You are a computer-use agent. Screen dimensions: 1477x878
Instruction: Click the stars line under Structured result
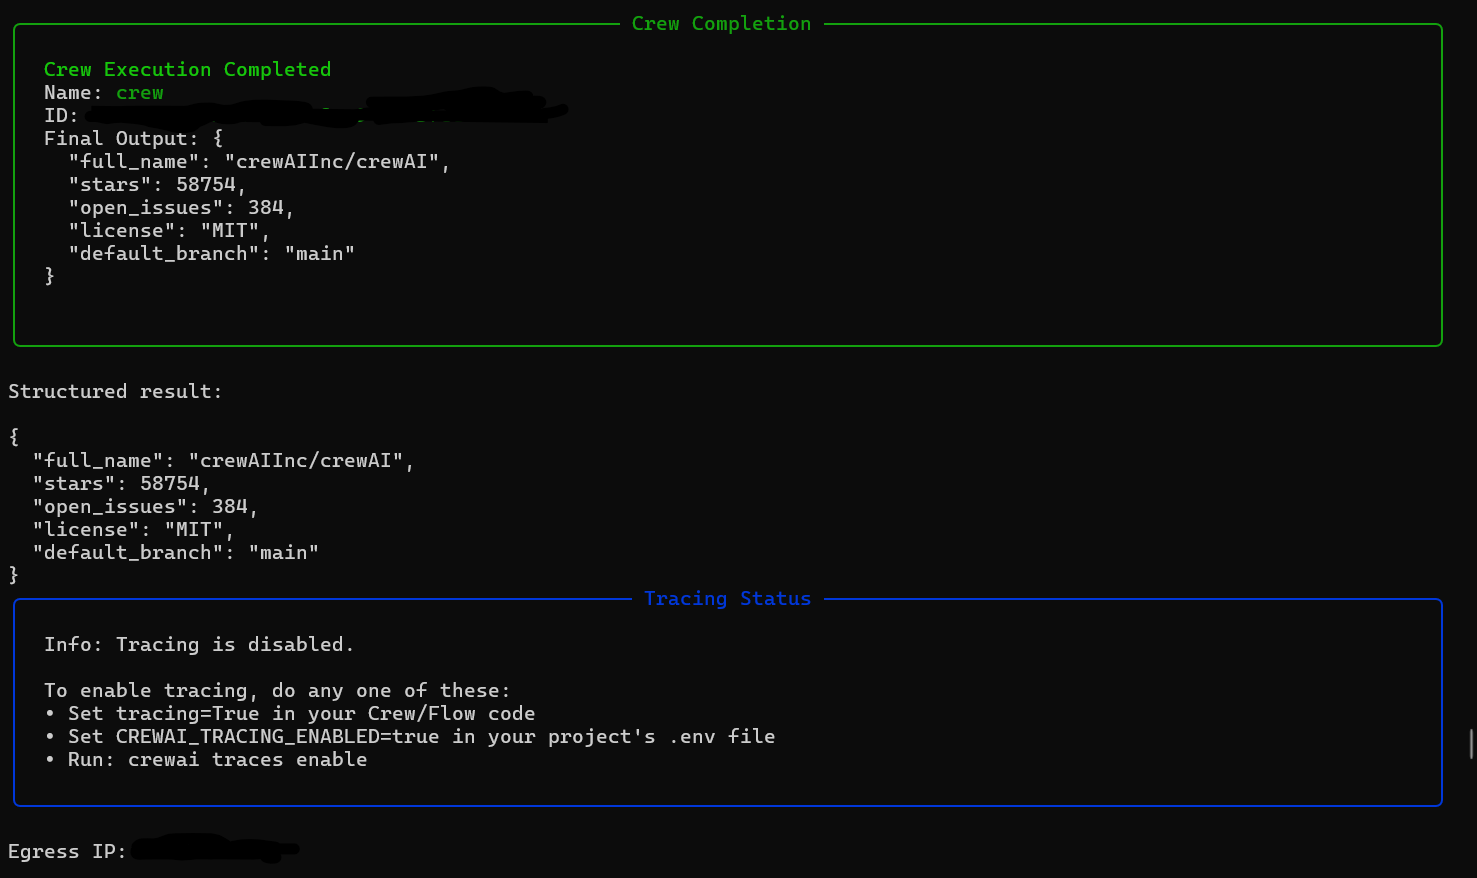point(121,484)
